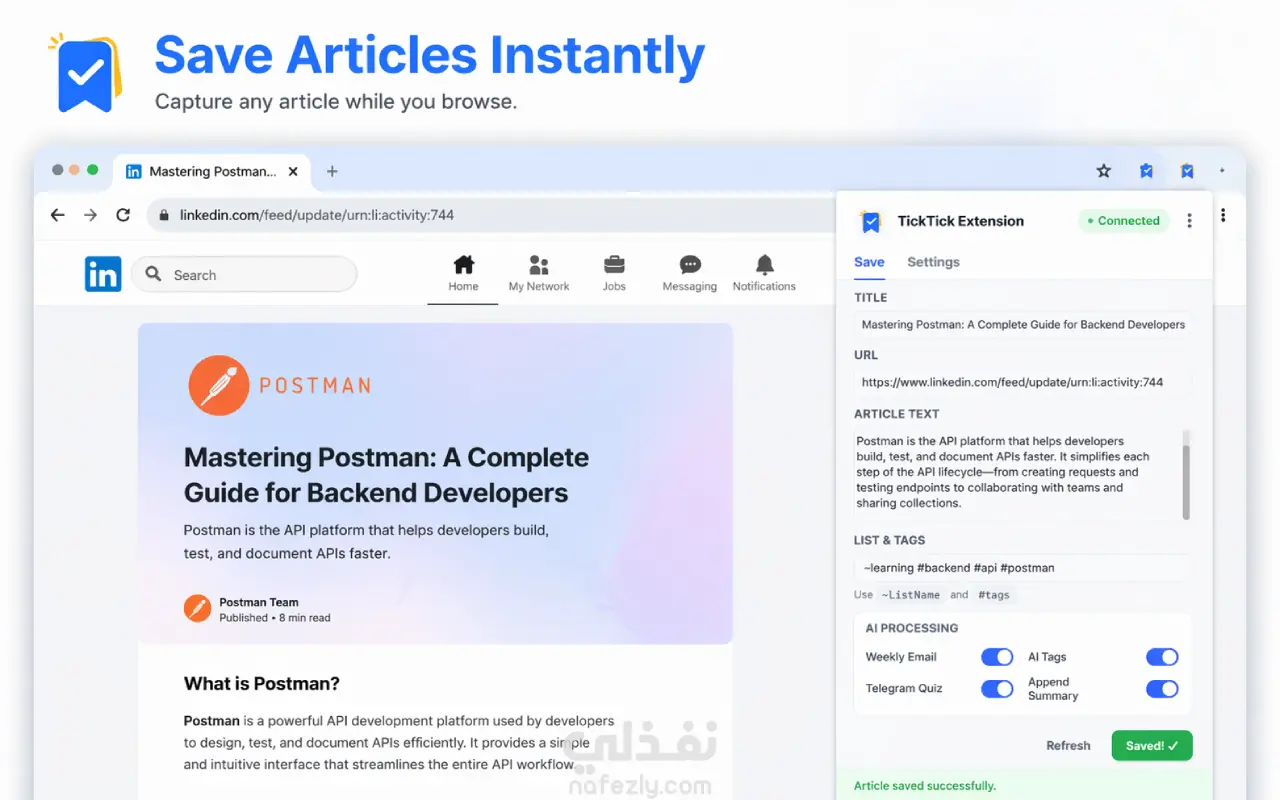Toggle the Append Summary switch
Viewport: 1280px width, 800px height.
(x=1162, y=689)
